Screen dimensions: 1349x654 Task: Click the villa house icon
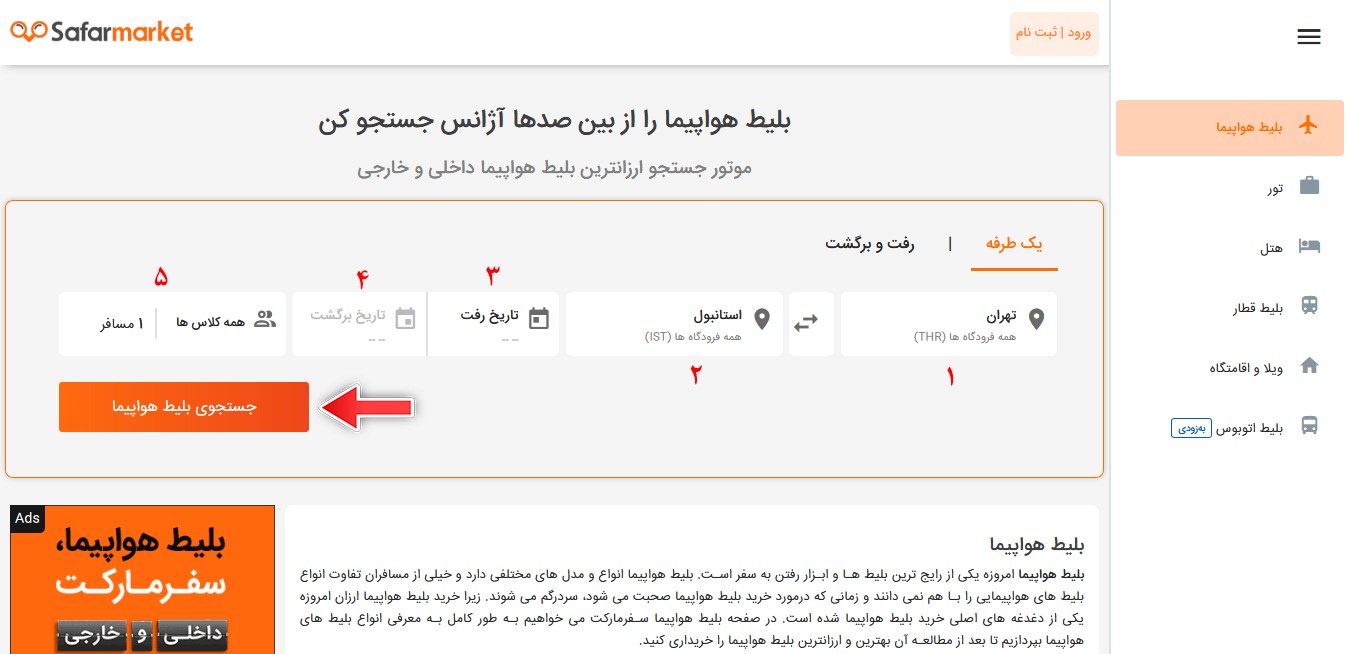1309,366
